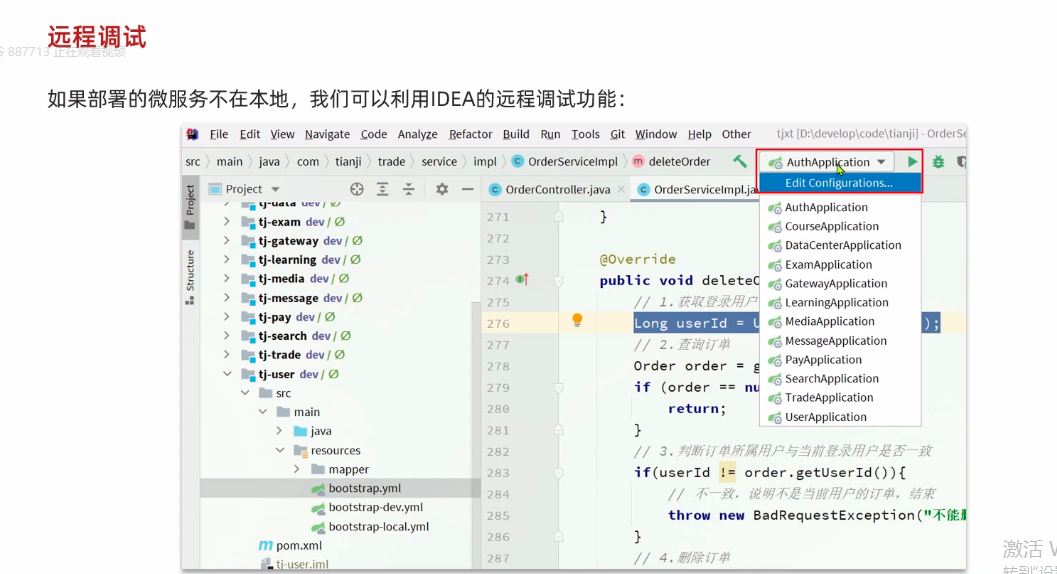Select PayApplication configuration

(840, 360)
